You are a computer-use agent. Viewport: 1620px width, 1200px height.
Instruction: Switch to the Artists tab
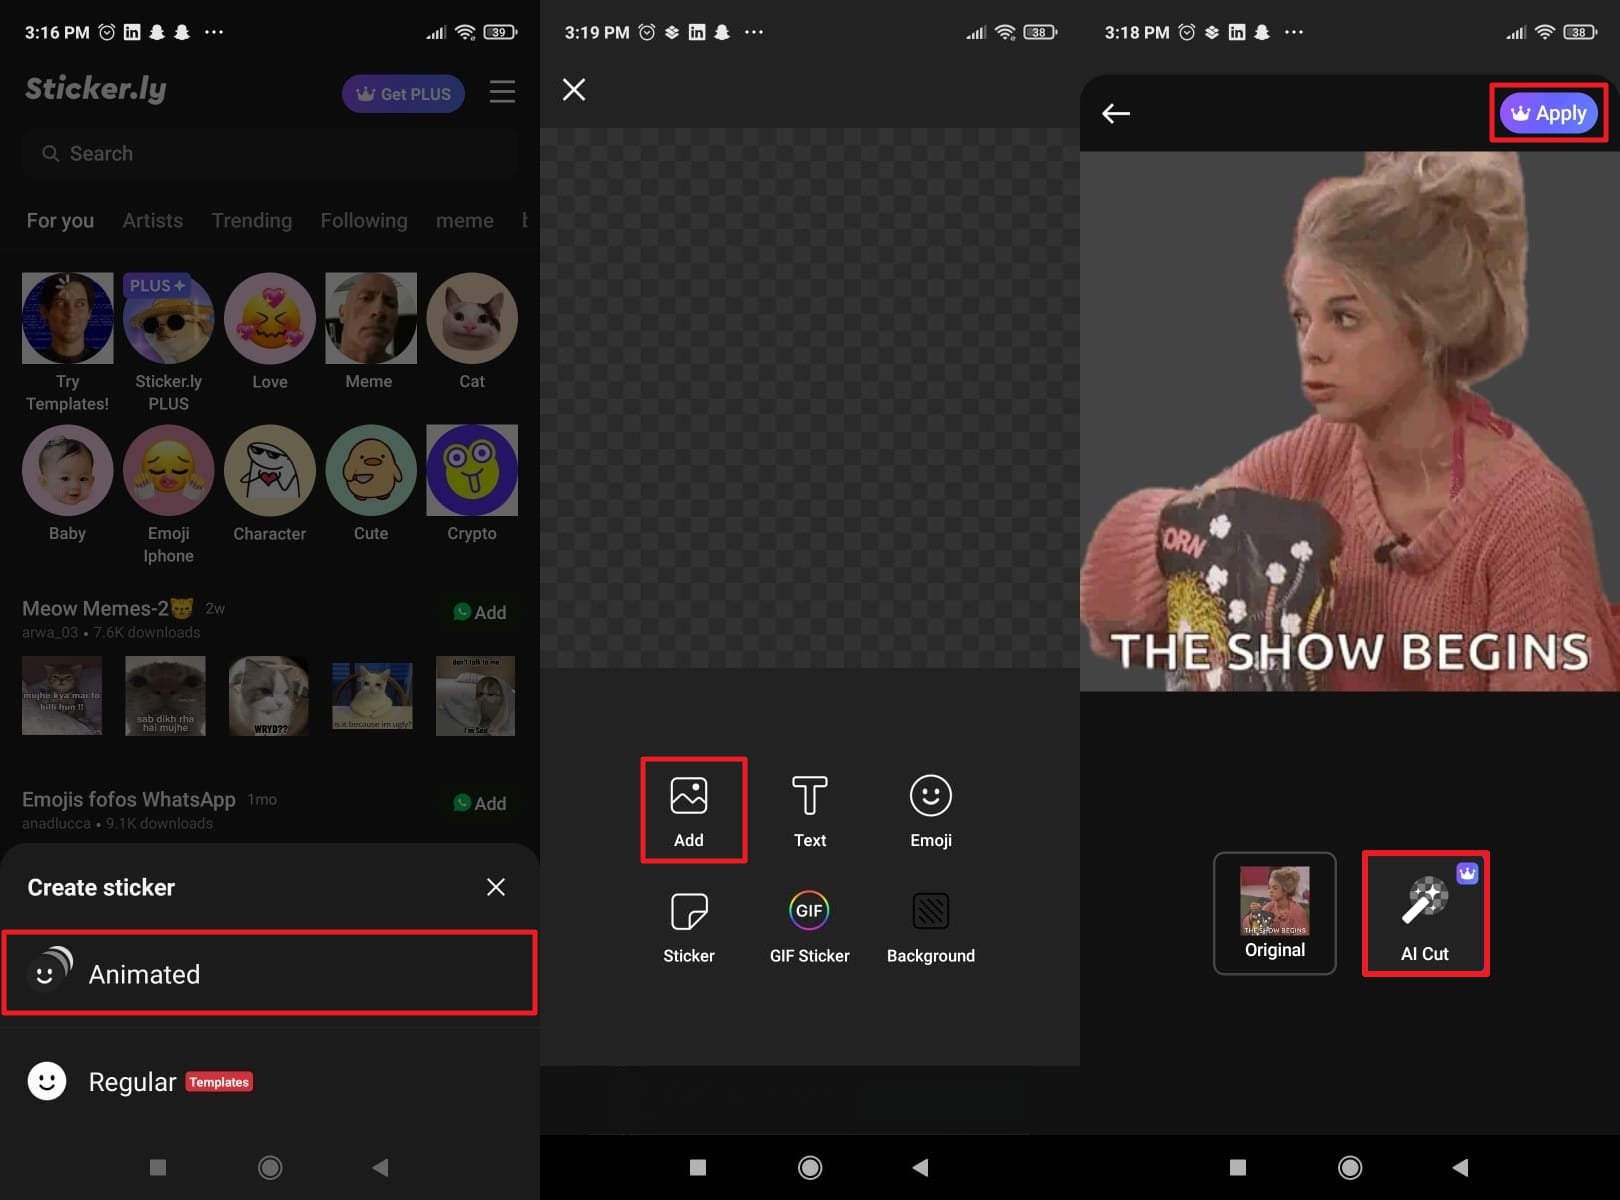pyautogui.click(x=152, y=220)
